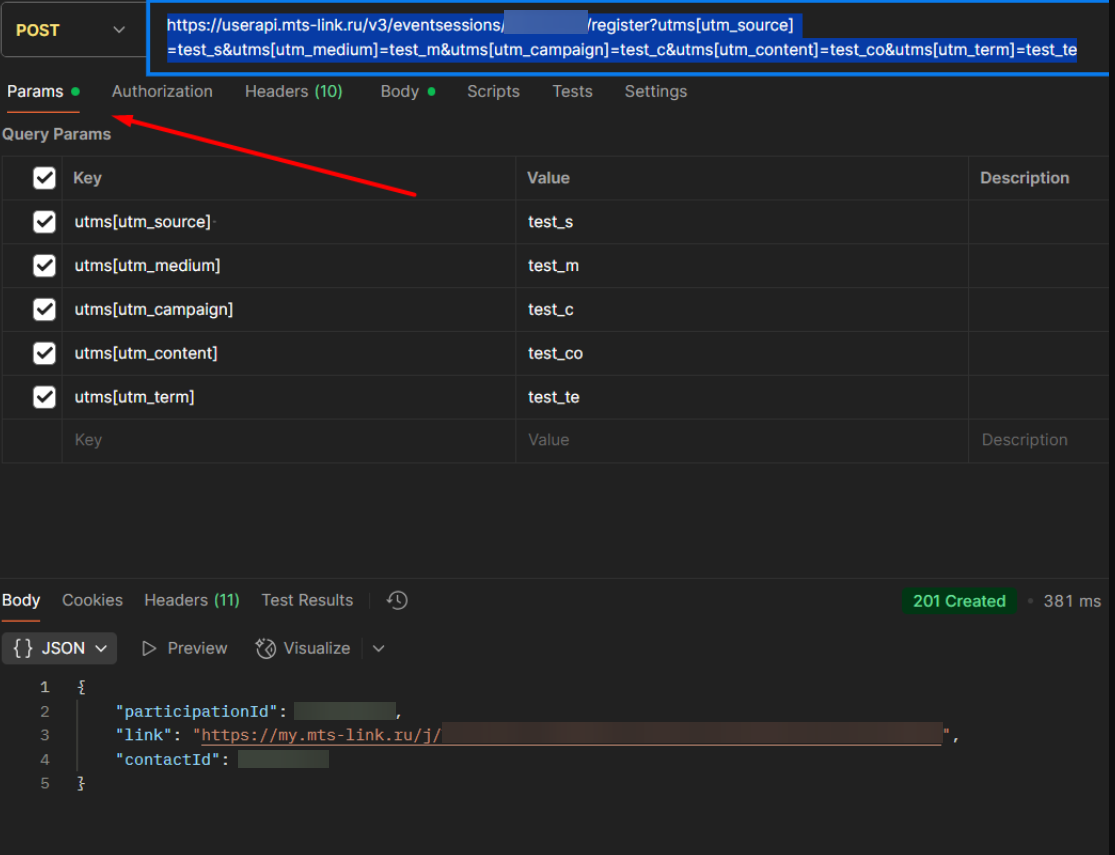Screen dimensions: 1115x855
Task: Click the Visualize button label
Action: point(316,649)
